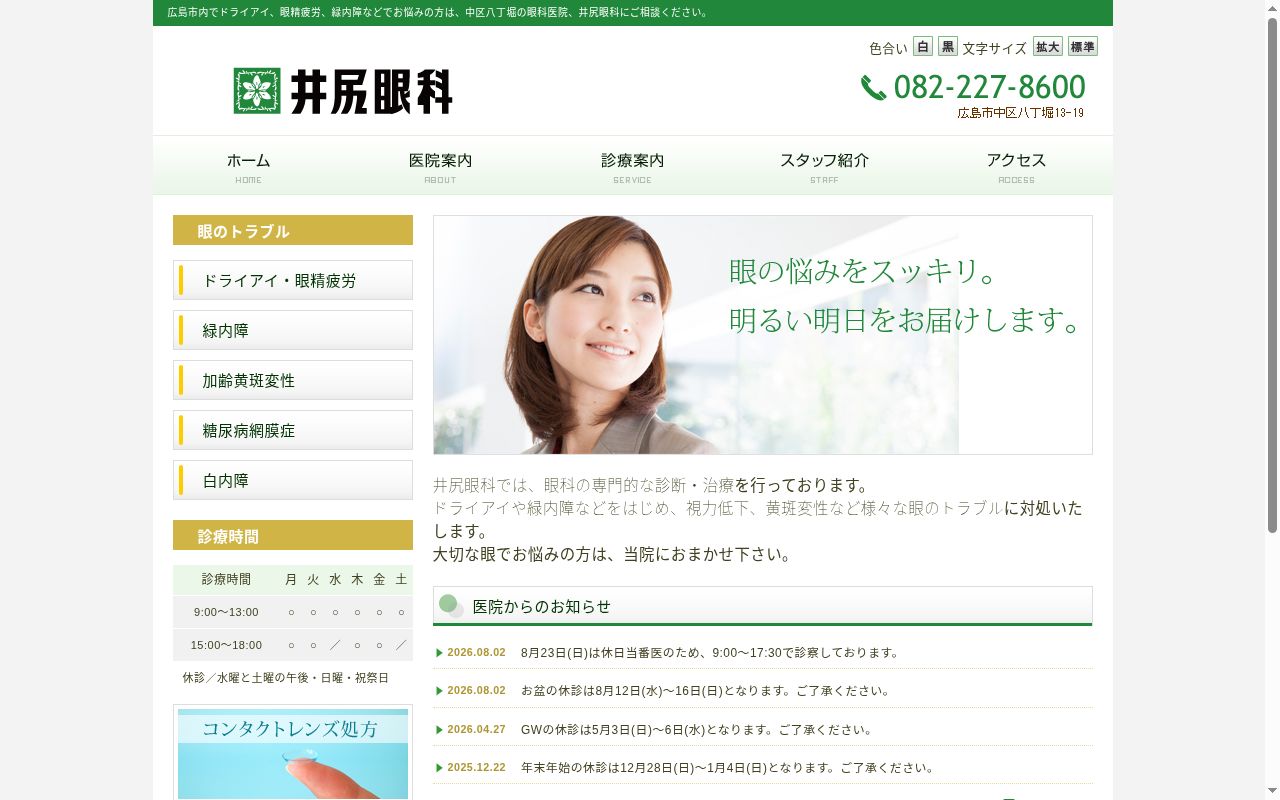1280x800 pixels.
Task: Open the 加齢黄斑変性 sidebar item
Action: click(x=293, y=380)
